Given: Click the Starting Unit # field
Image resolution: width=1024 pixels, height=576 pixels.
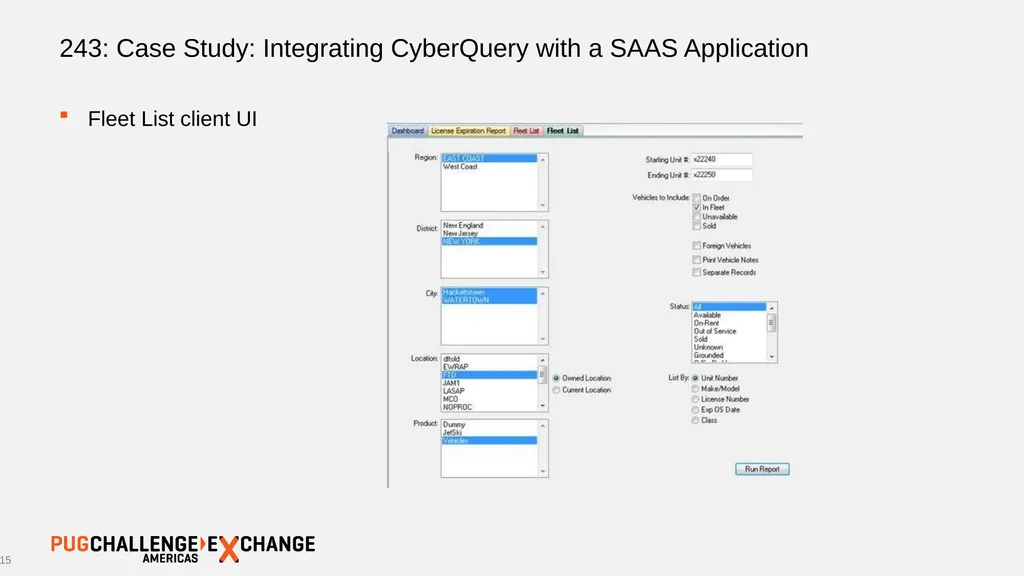Looking at the screenshot, I should tap(722, 159).
